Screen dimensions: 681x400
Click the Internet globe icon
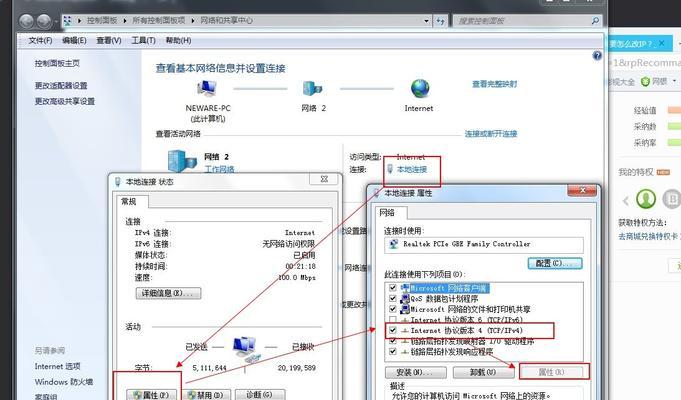(420, 89)
